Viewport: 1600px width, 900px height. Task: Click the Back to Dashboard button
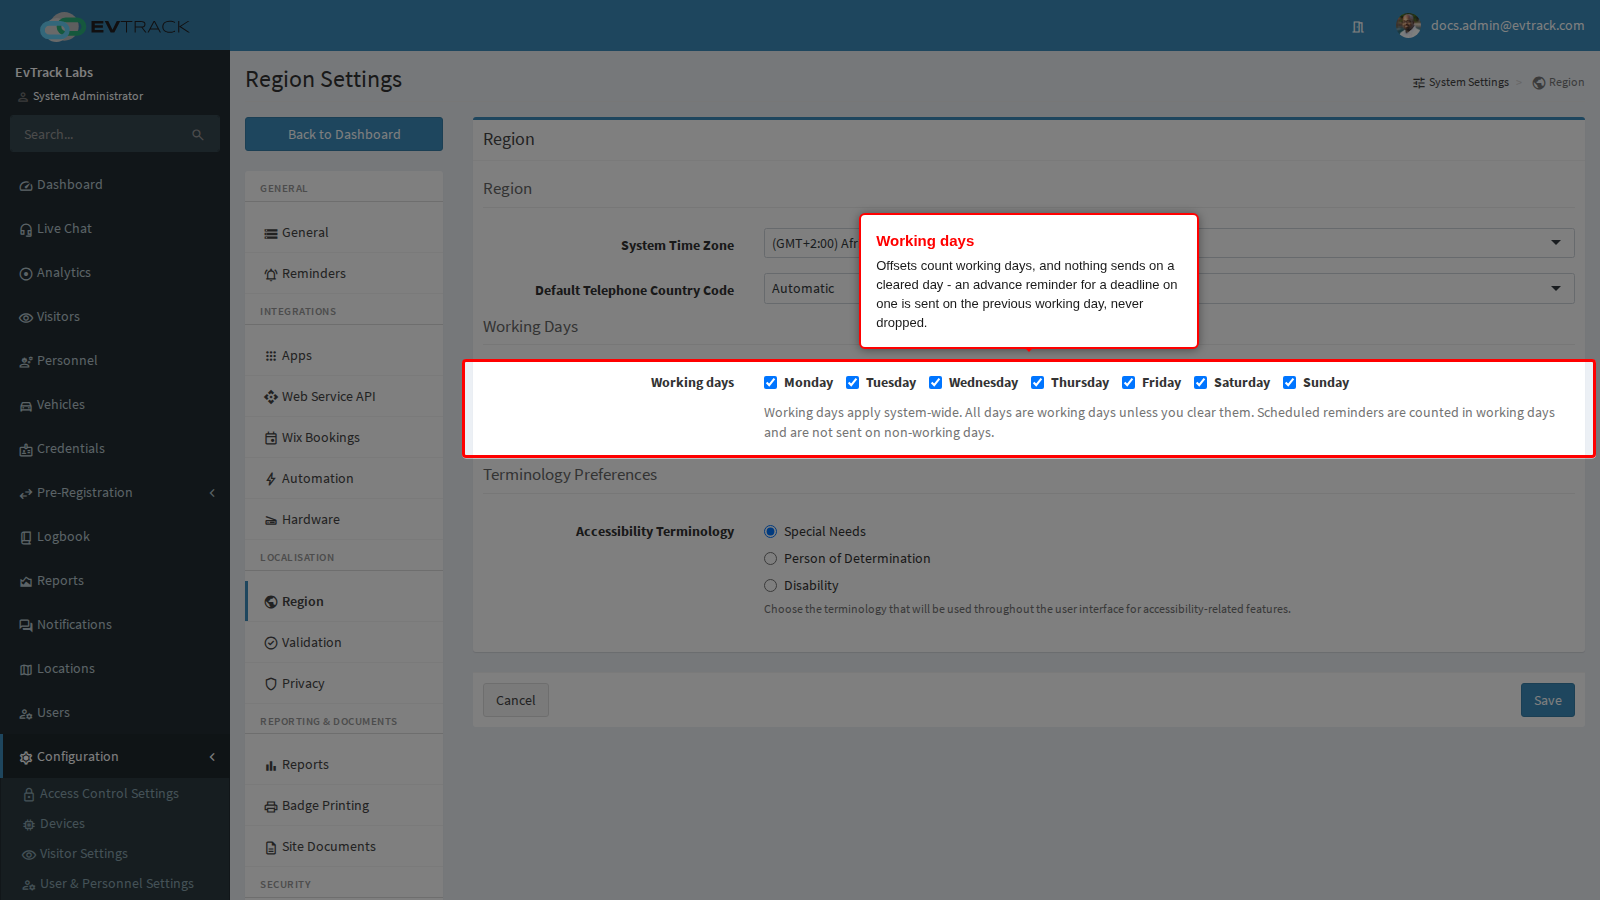click(x=344, y=134)
